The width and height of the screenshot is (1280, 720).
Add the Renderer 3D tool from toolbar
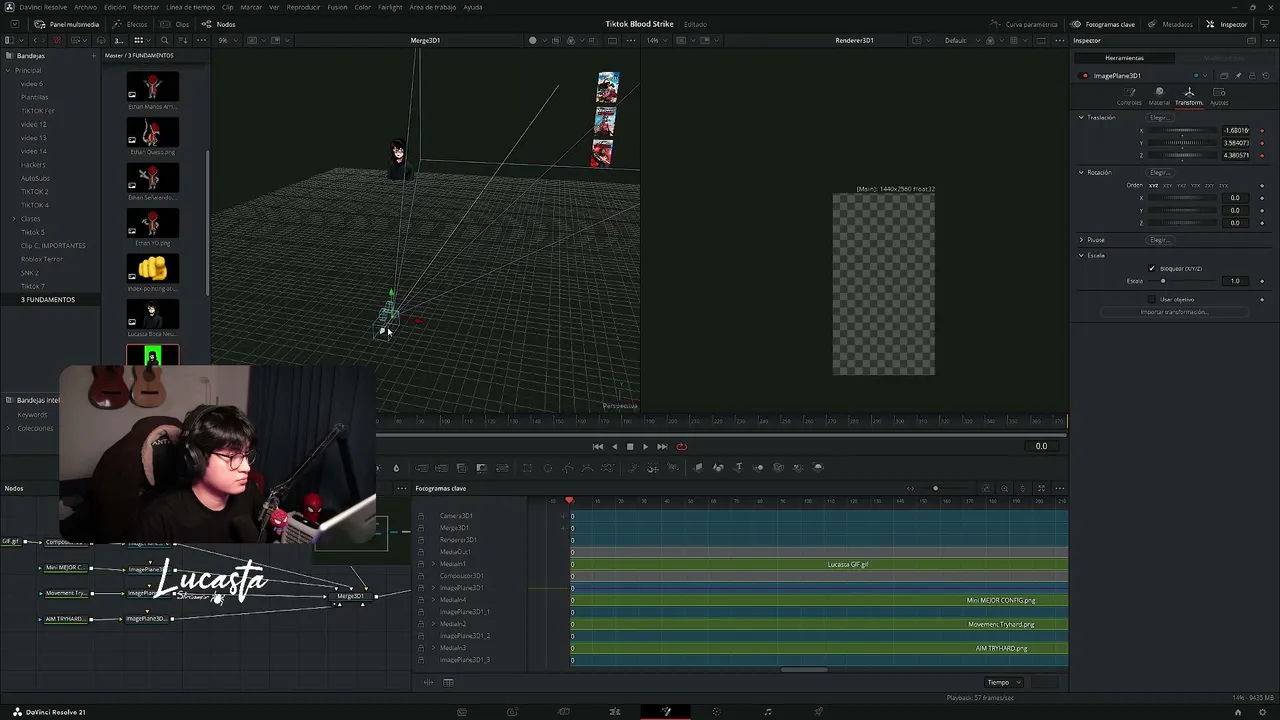(x=817, y=468)
